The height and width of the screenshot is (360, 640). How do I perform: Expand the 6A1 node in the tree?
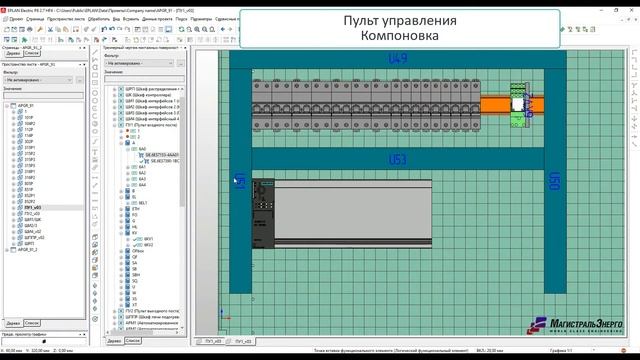tap(128, 167)
